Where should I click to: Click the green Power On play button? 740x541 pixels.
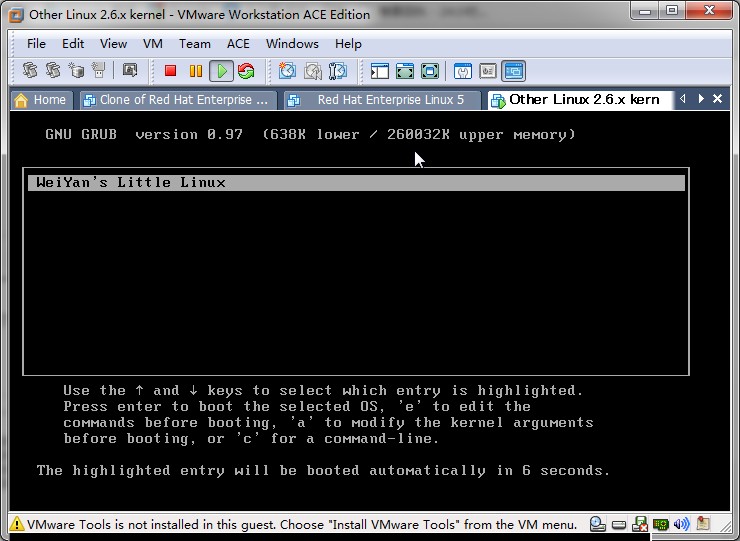221,71
